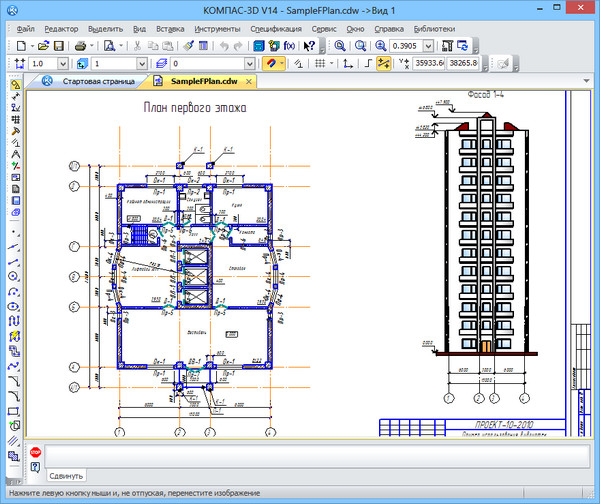
Task: Toggle the grid display button
Action: [x=319, y=64]
